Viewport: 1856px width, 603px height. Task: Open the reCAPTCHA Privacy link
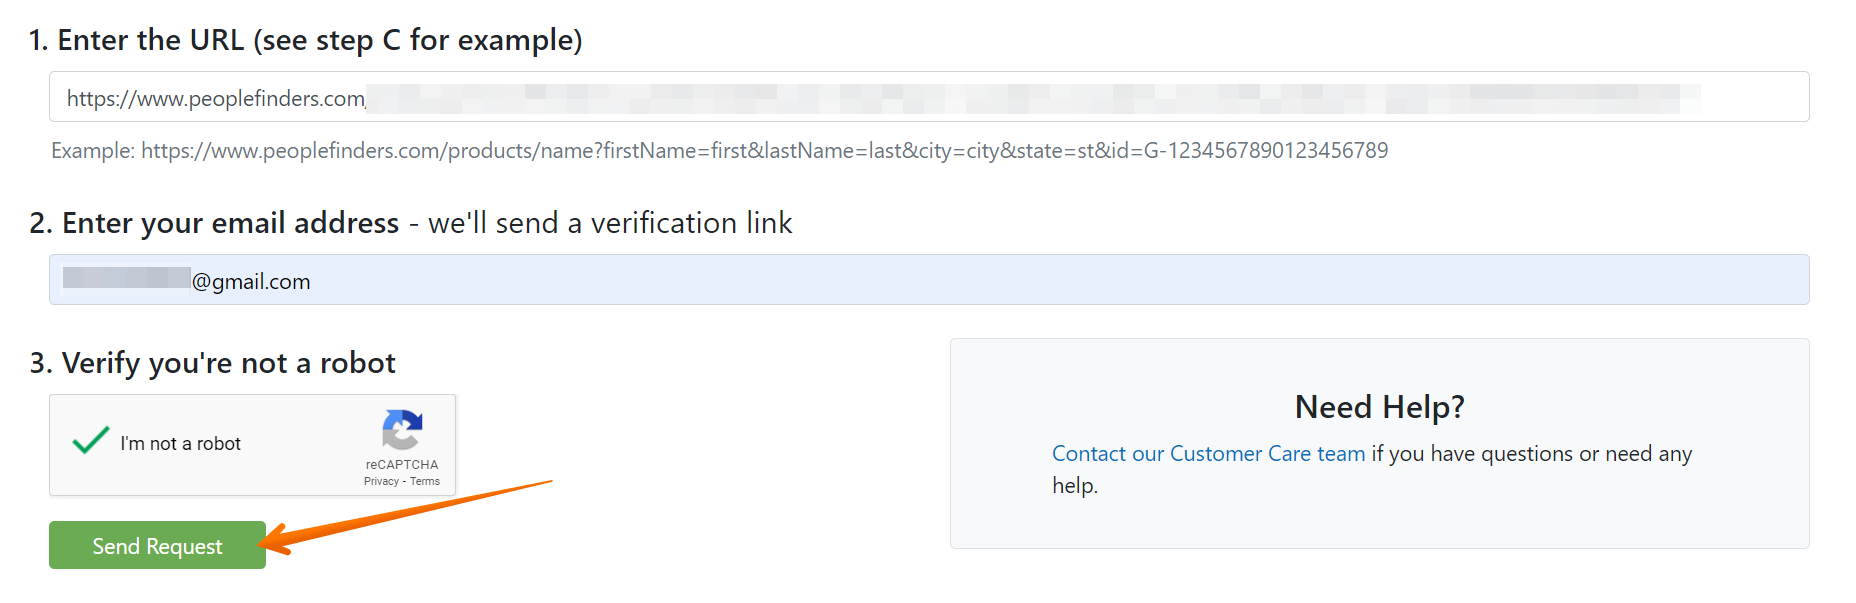click(x=381, y=481)
